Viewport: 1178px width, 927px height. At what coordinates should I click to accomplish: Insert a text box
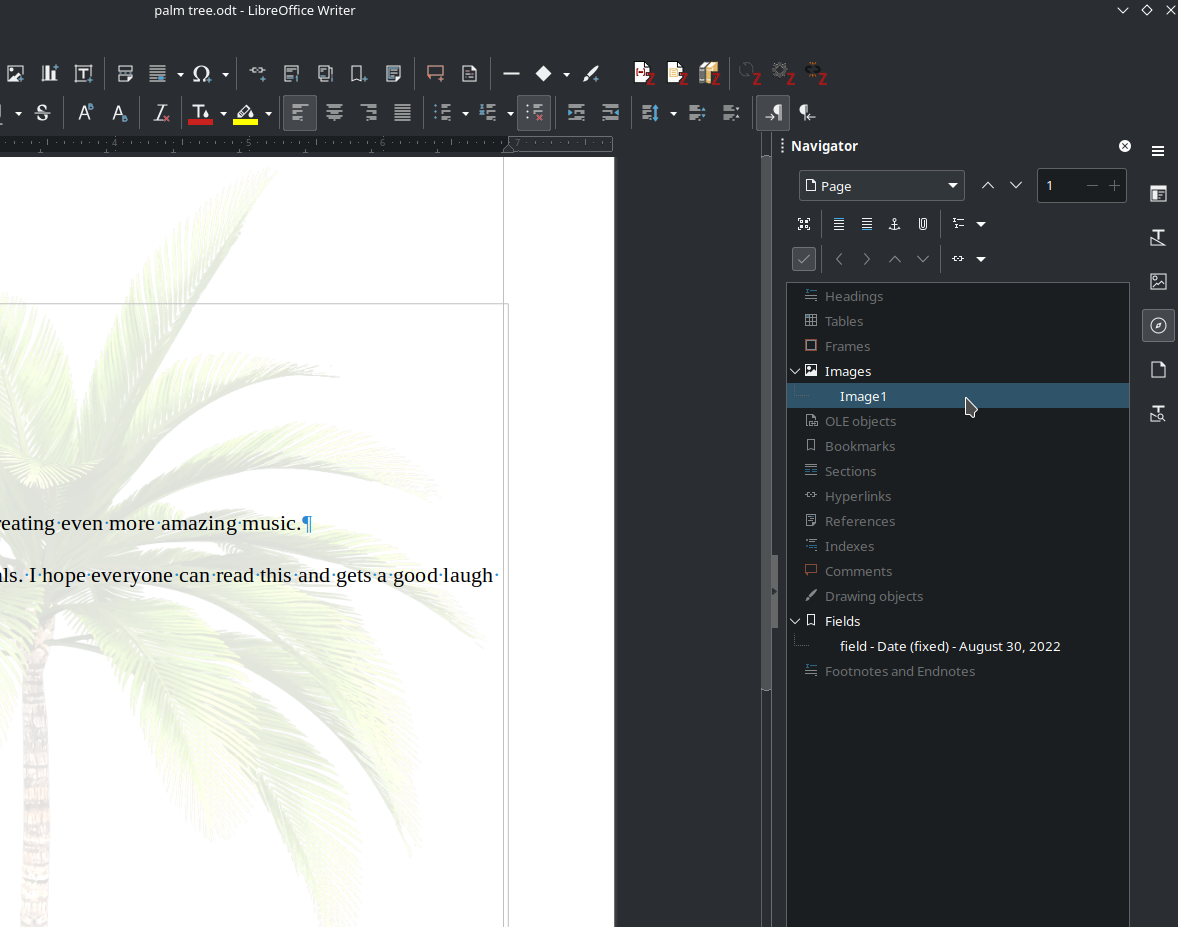click(83, 73)
